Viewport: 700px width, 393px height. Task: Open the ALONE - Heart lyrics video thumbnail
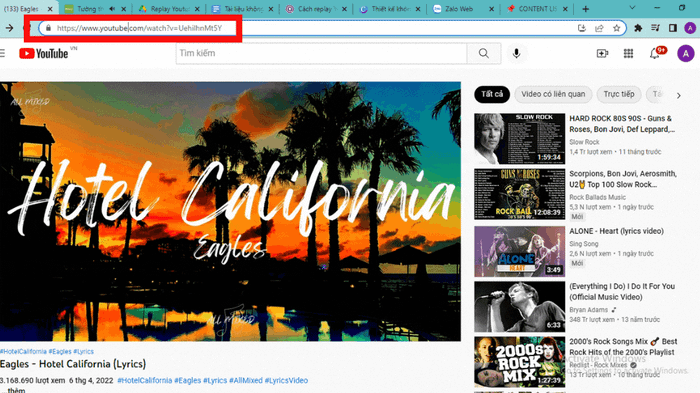click(520, 251)
